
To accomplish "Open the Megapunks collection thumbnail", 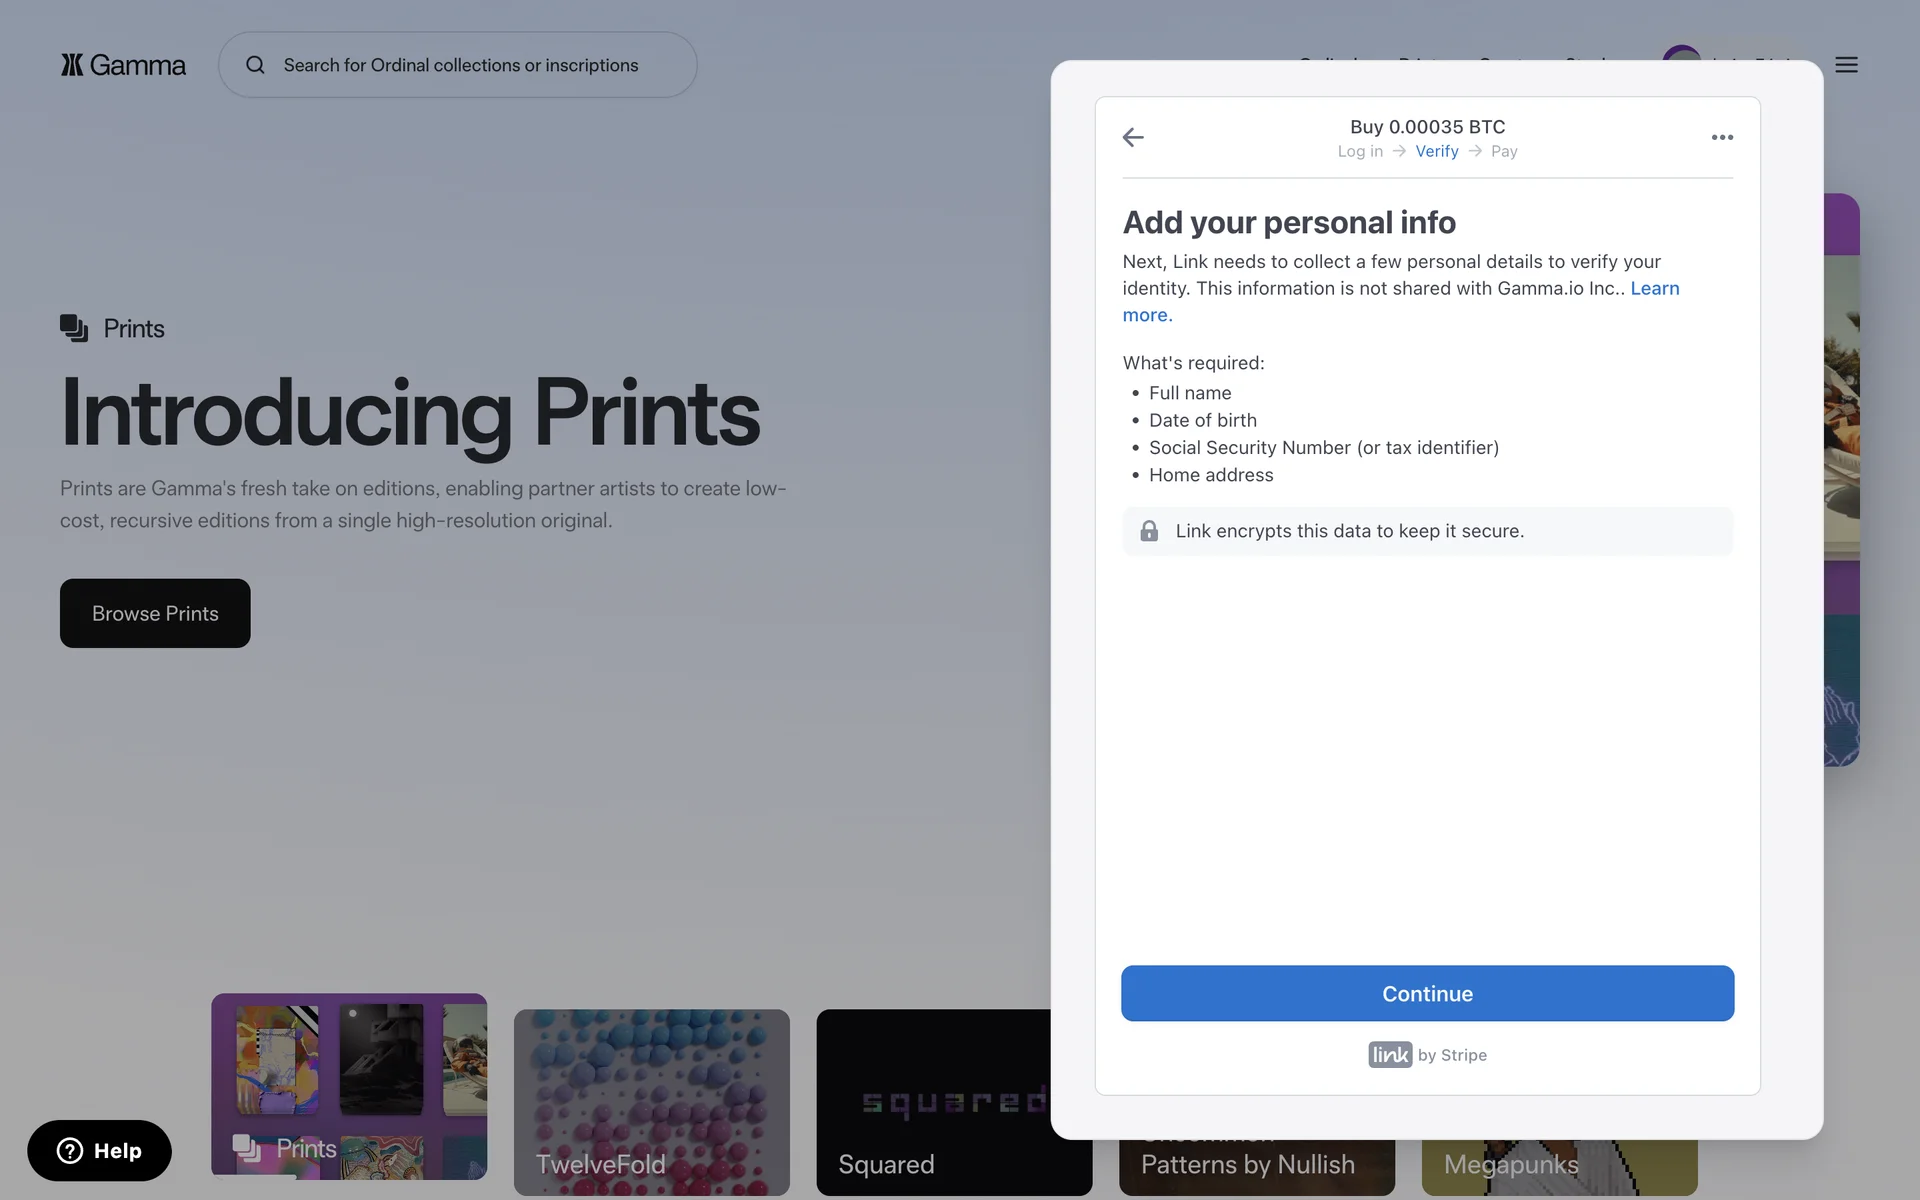I will click(1558, 1167).
